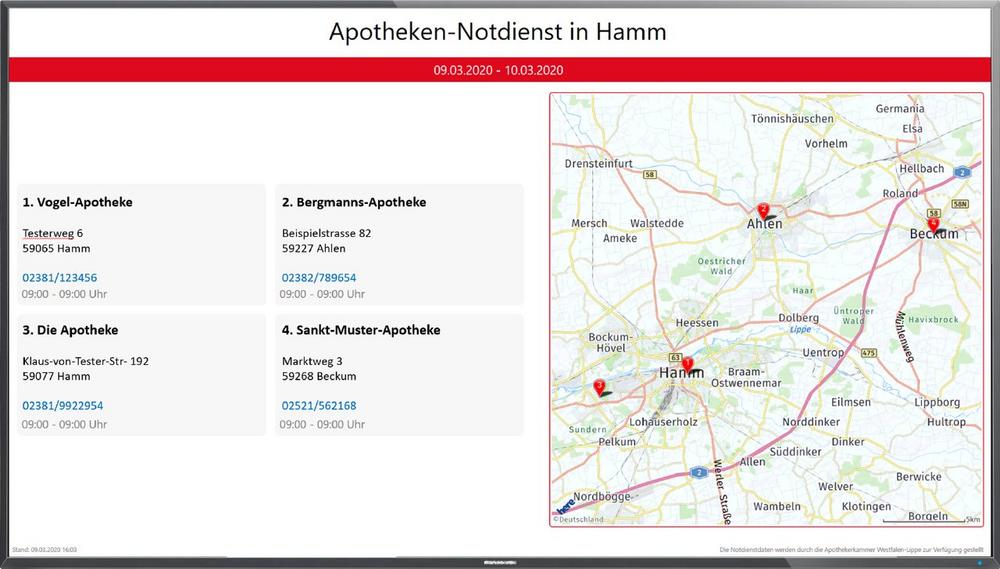This screenshot has height=569, width=1000.
Task: Click the Testerweg 6 address
Action: tap(52, 233)
